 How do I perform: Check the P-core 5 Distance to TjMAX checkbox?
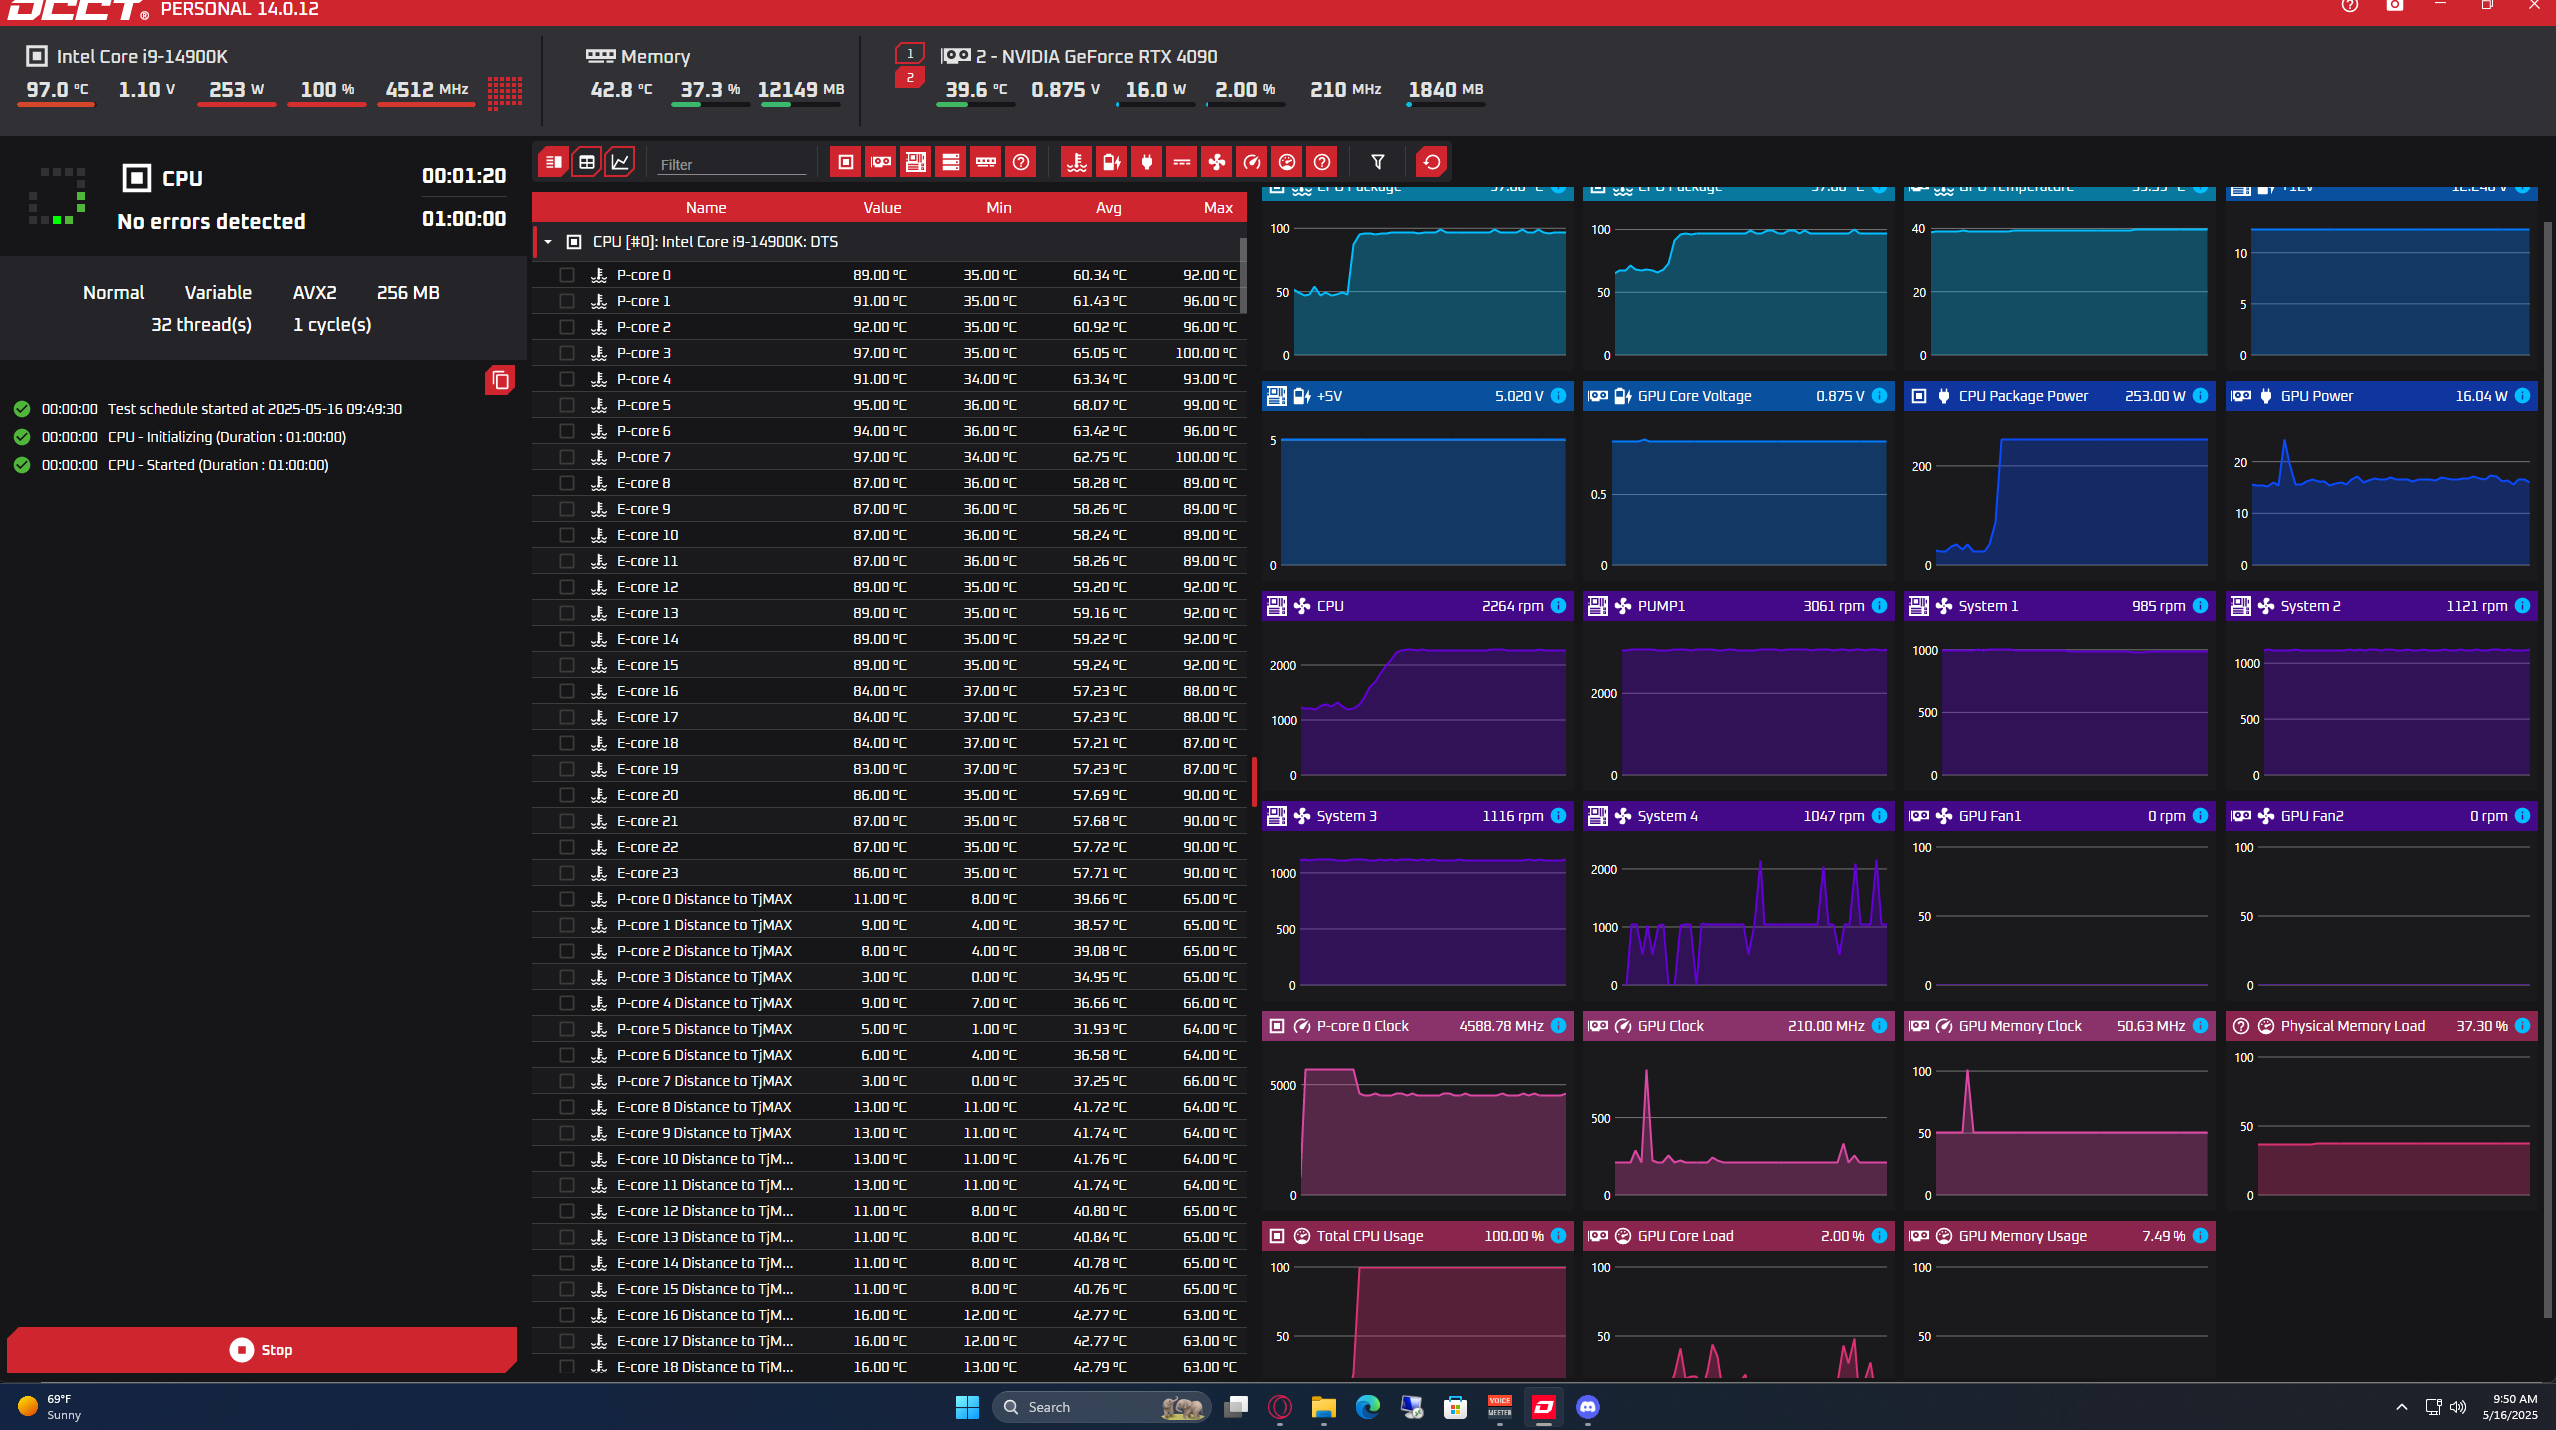pyautogui.click(x=567, y=1029)
